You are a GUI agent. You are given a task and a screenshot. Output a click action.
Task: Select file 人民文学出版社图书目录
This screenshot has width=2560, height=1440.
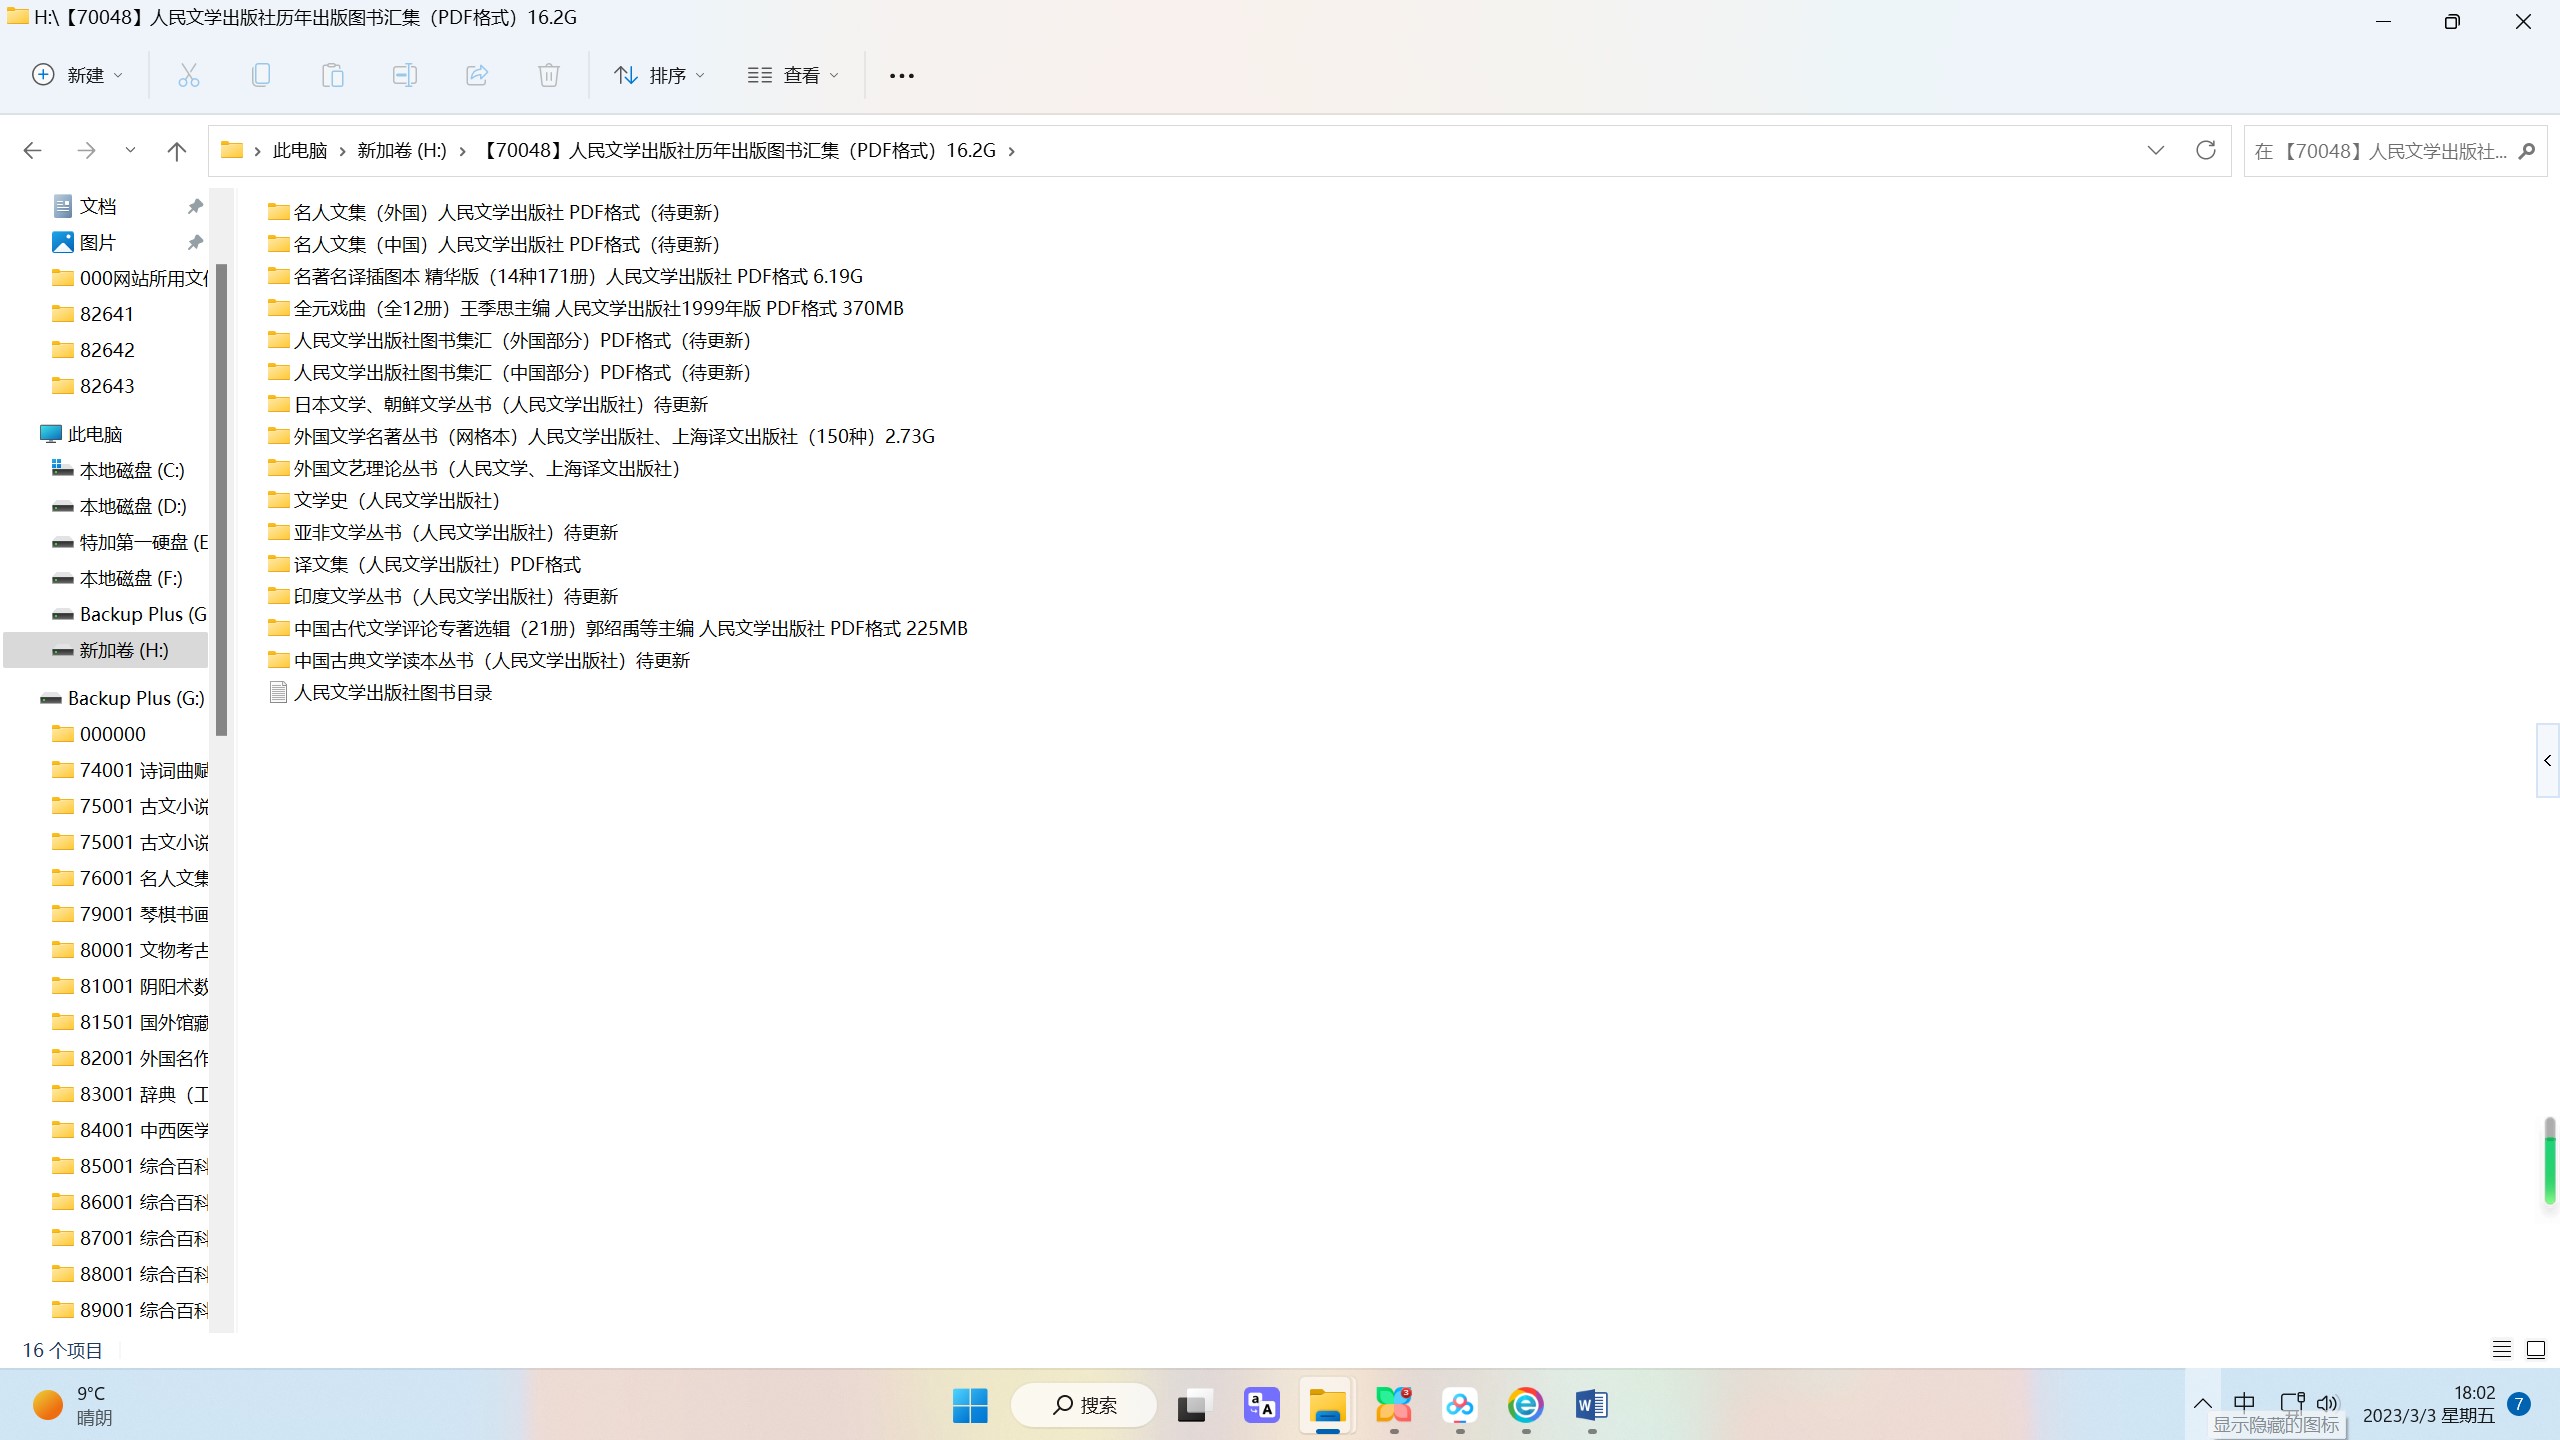click(380, 692)
